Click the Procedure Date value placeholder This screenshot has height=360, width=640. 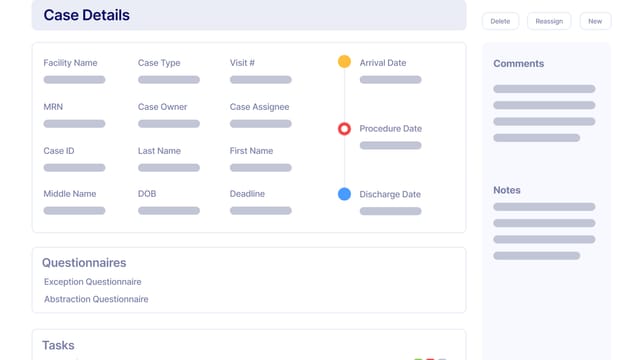click(x=390, y=145)
